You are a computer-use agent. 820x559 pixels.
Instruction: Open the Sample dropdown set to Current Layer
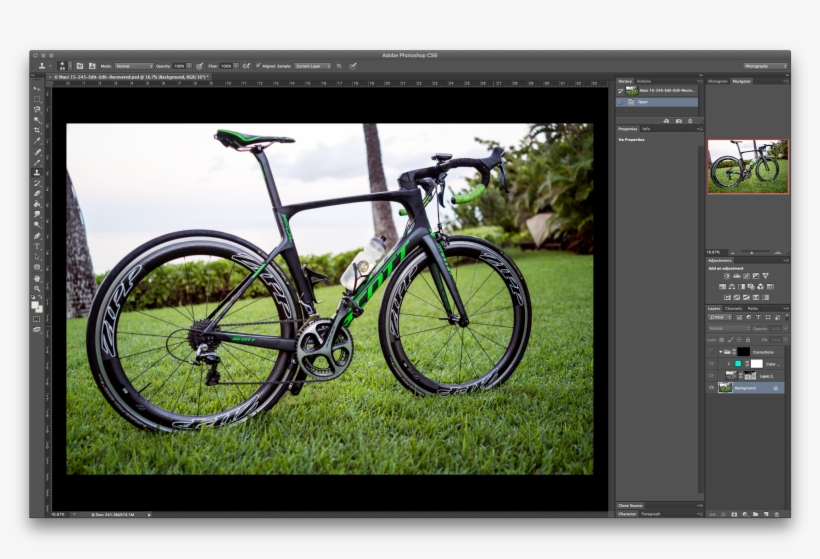click(x=313, y=66)
